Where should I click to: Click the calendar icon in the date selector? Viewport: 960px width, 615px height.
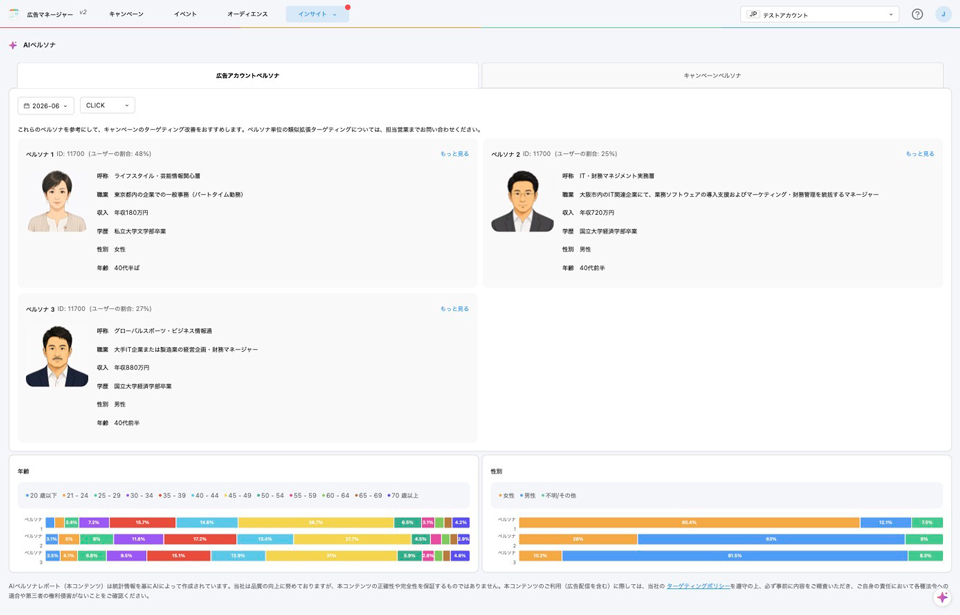pyautogui.click(x=26, y=106)
